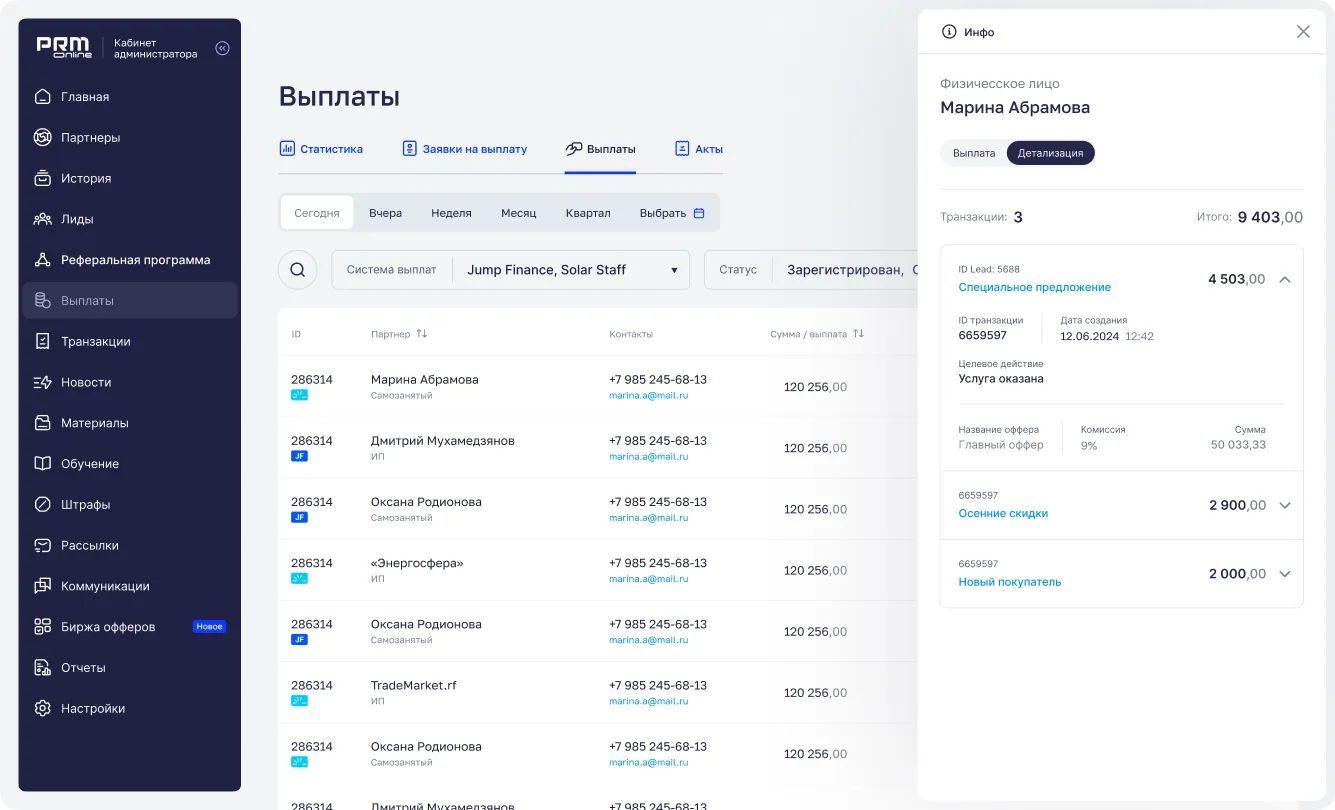Screen dimensions: 1335x810
Task: Click the Партнеры sidebar icon
Action: click(x=42, y=138)
